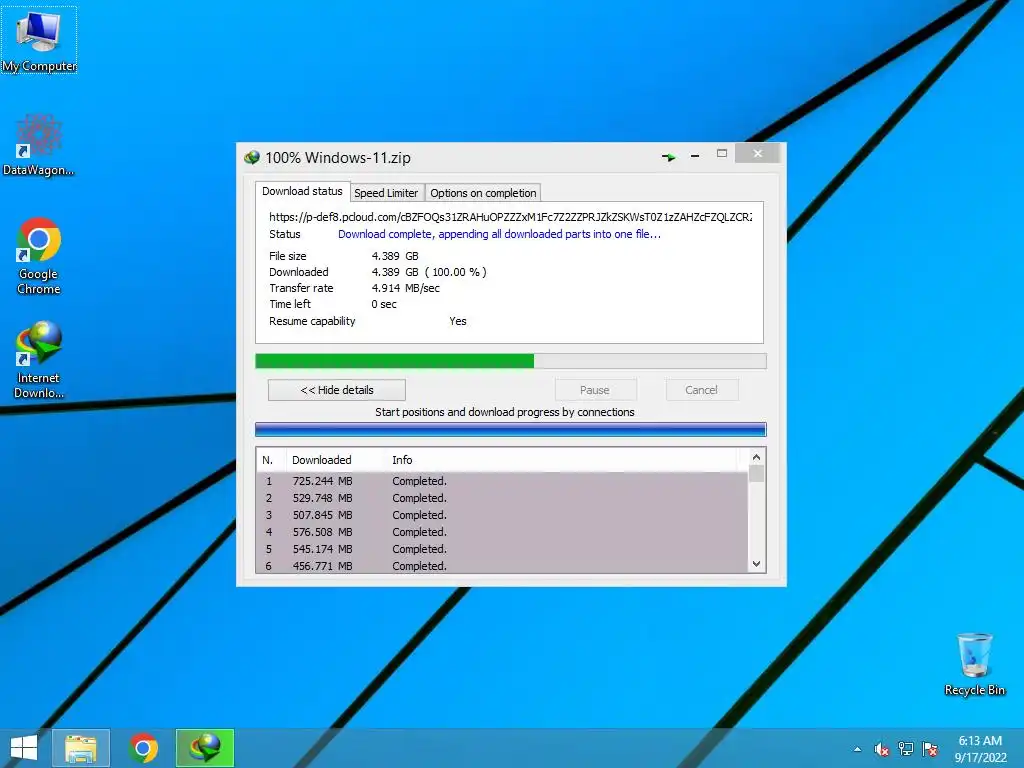
Task: Open Internet Download Manager desktop shortcut
Action: (39, 360)
